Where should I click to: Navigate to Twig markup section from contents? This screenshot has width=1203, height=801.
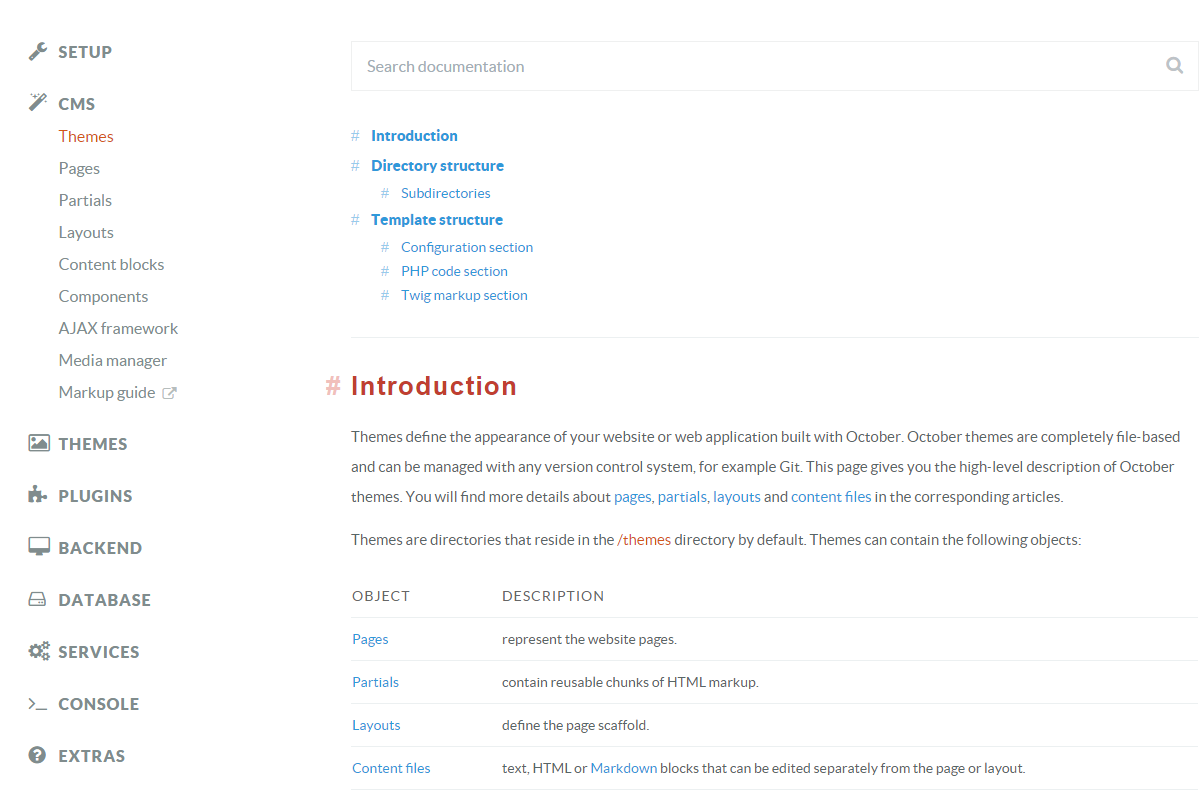464,294
